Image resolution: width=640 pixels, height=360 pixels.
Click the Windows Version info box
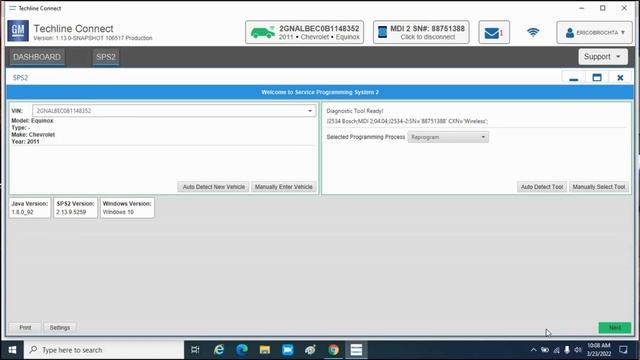pyautogui.click(x=127, y=208)
